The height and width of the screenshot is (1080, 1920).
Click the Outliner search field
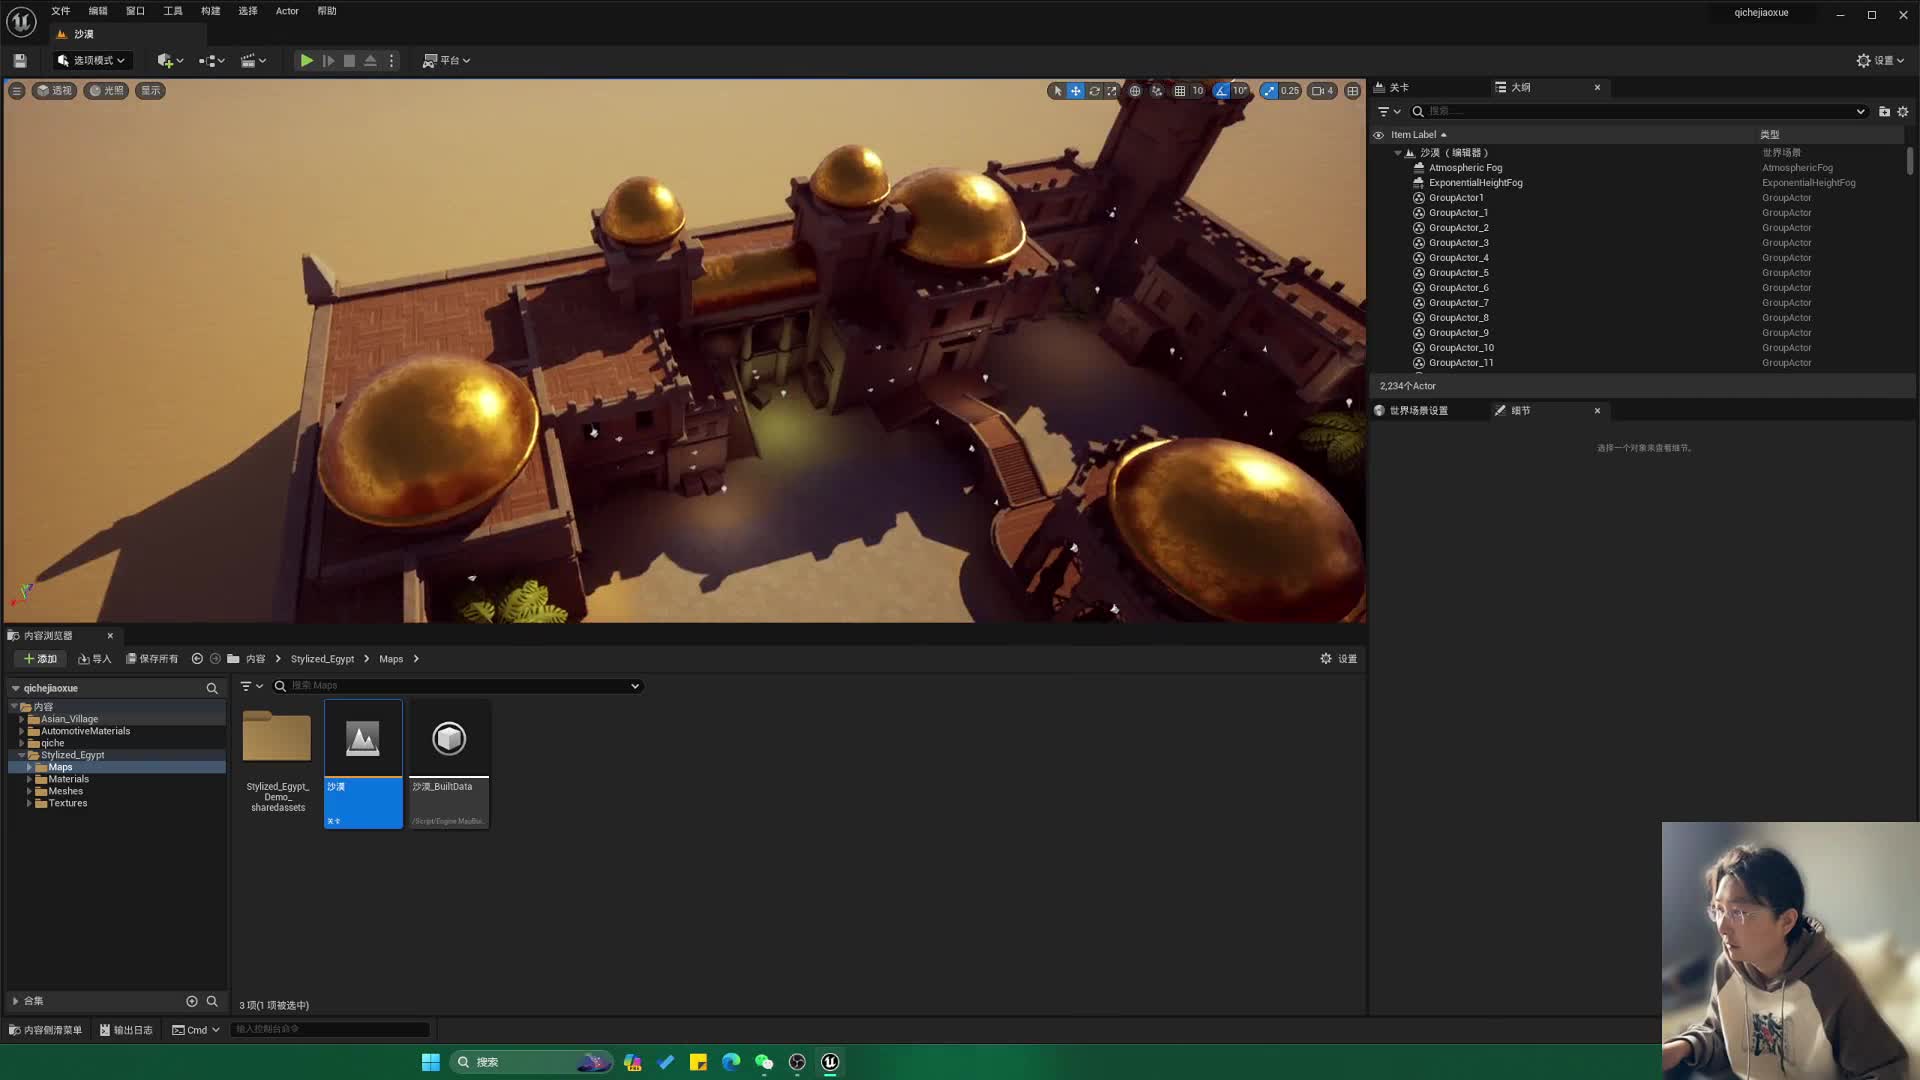point(1638,112)
